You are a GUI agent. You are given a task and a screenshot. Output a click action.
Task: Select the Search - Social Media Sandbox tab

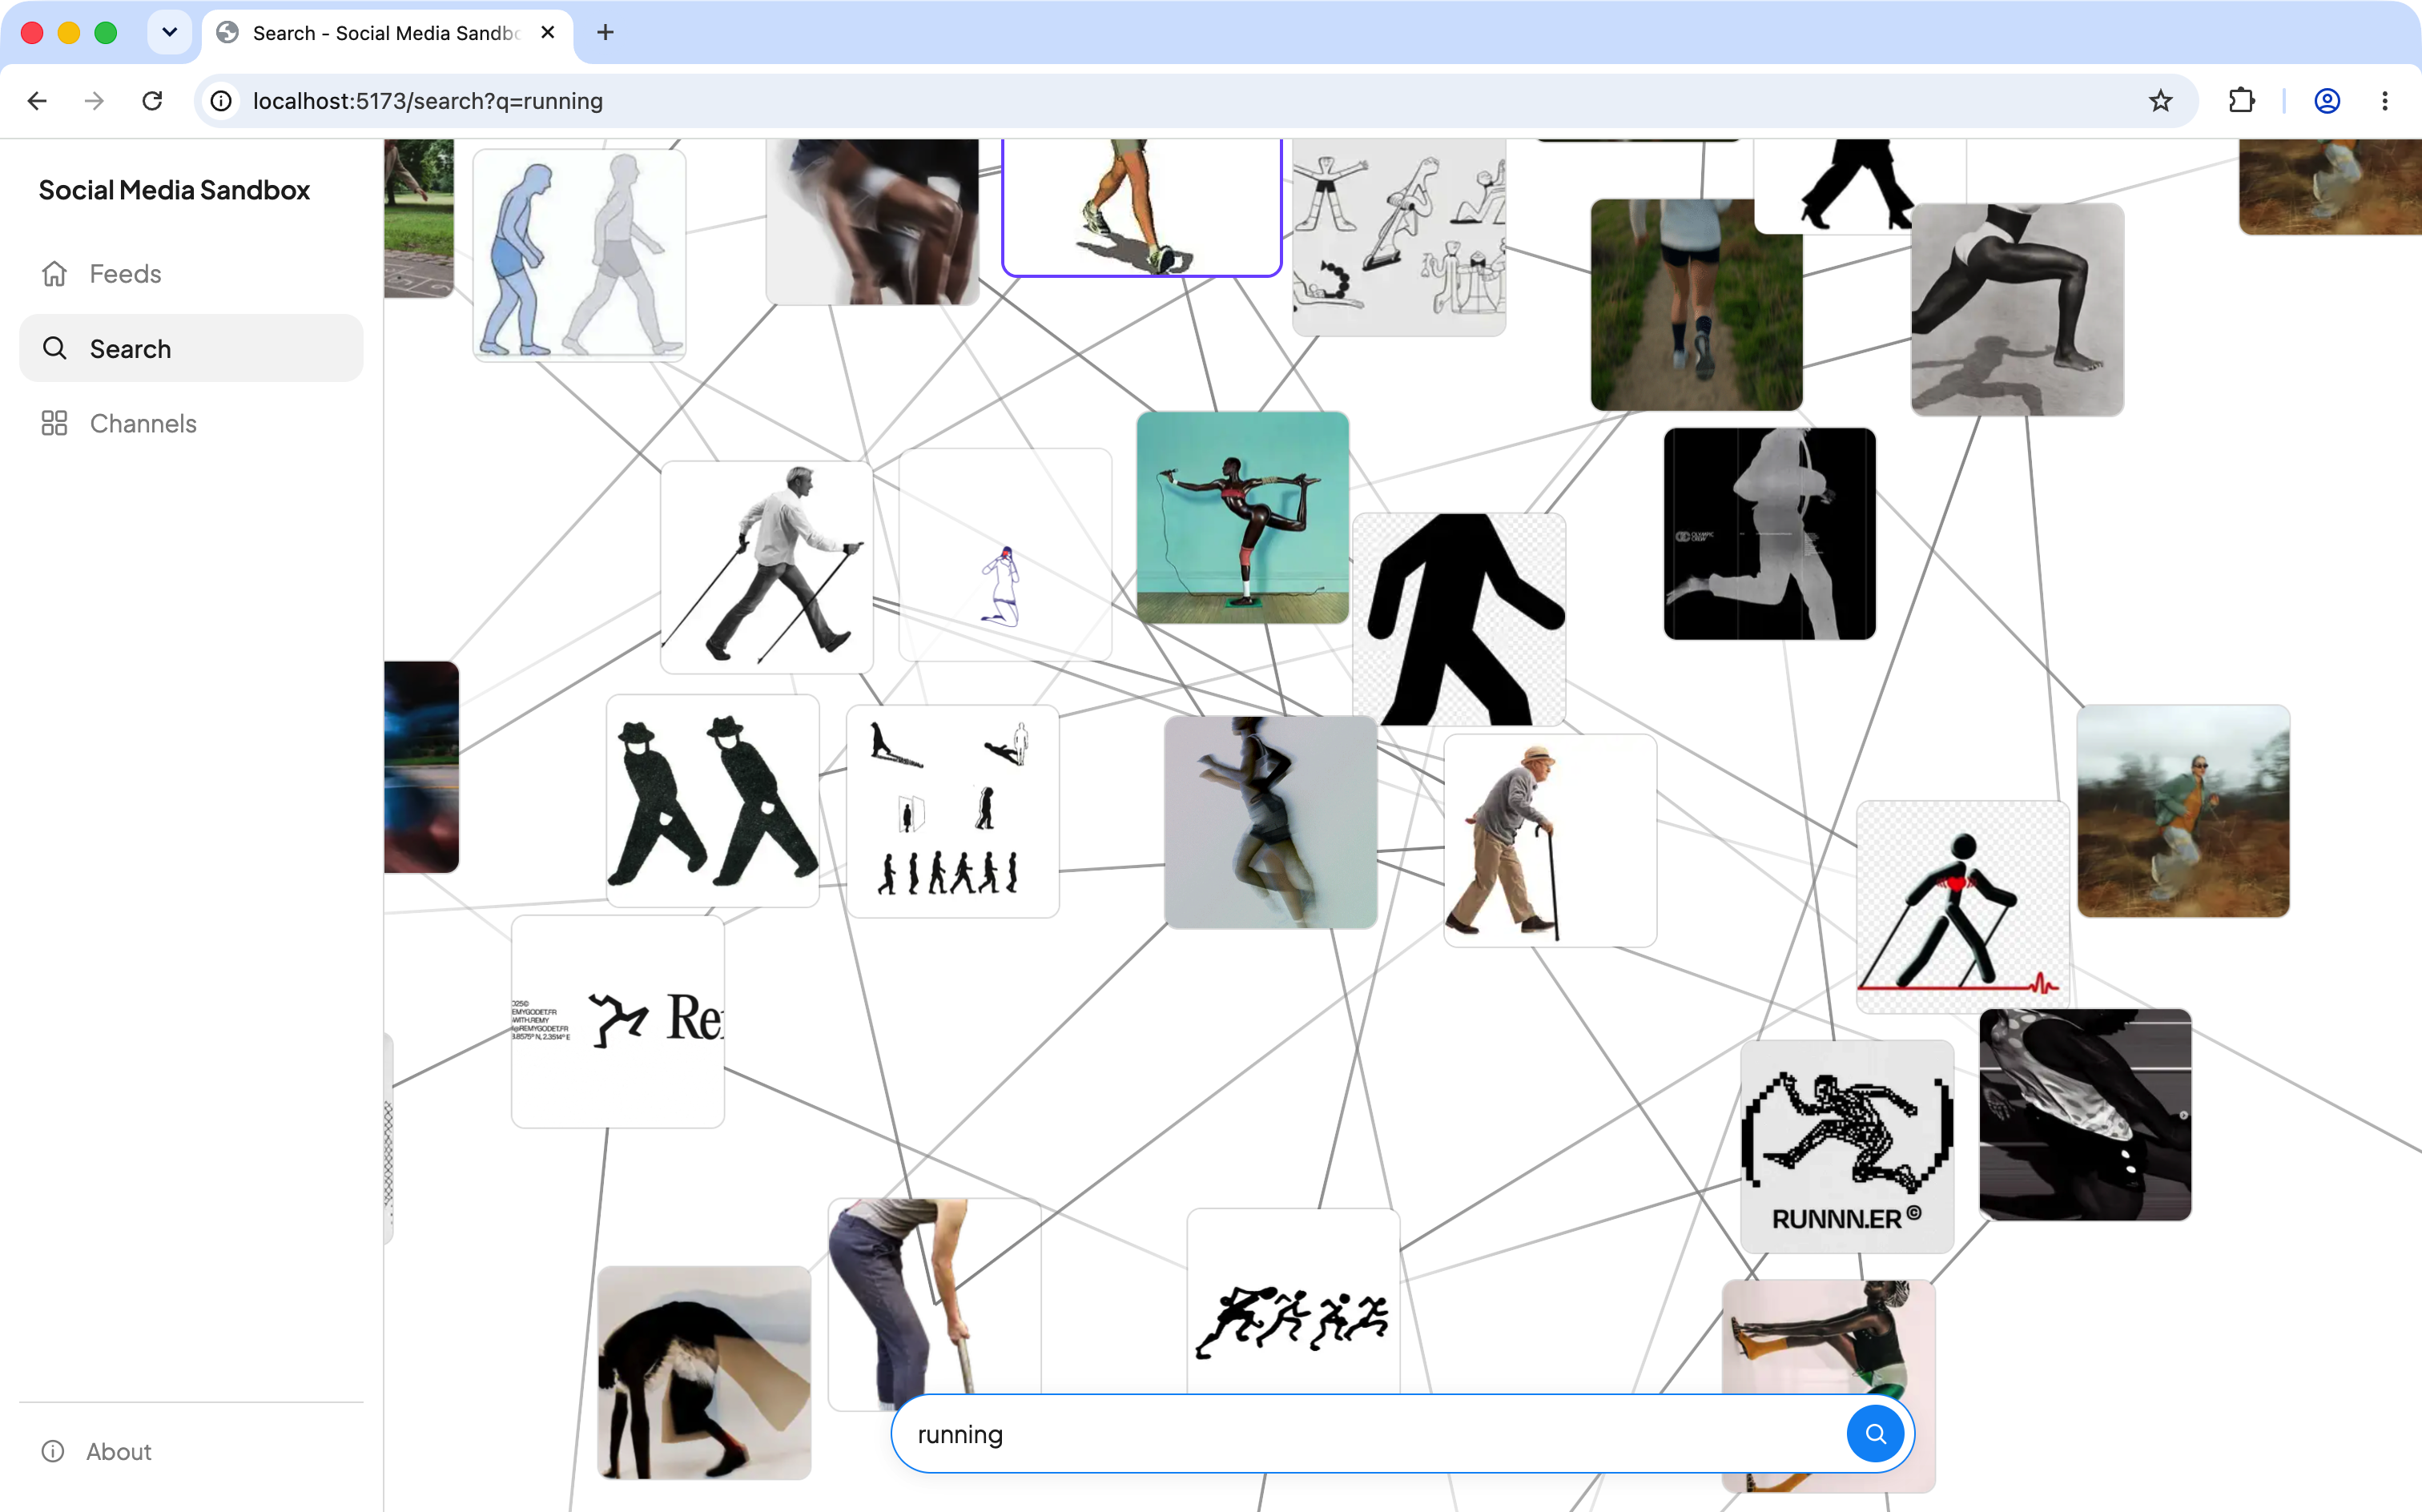tap(387, 33)
